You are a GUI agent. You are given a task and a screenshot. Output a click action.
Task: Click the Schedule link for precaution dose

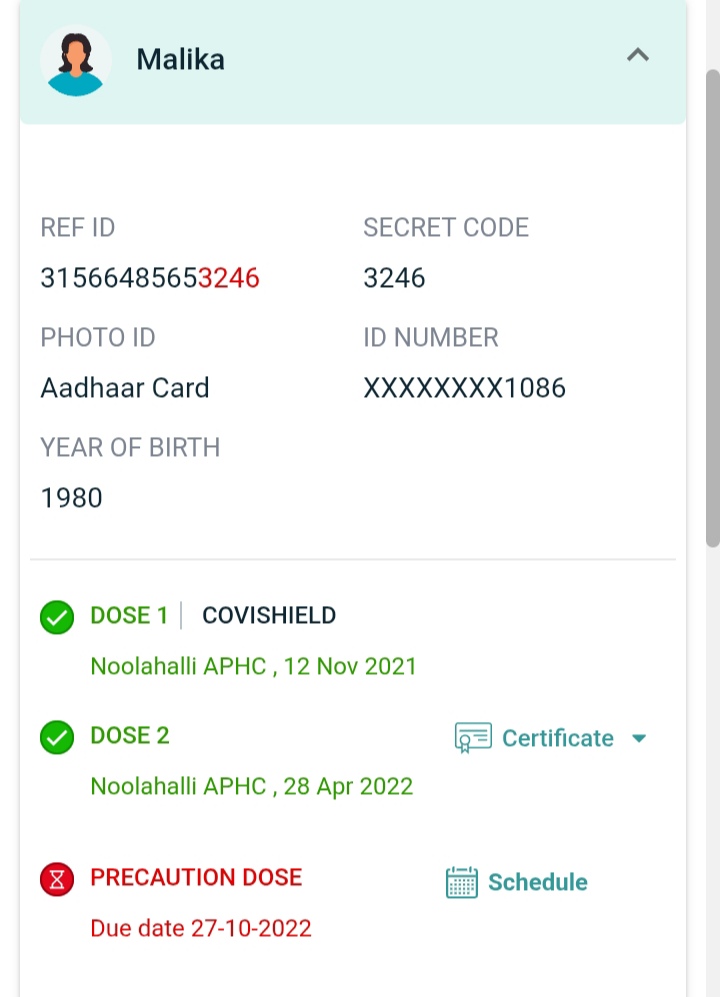tap(537, 882)
